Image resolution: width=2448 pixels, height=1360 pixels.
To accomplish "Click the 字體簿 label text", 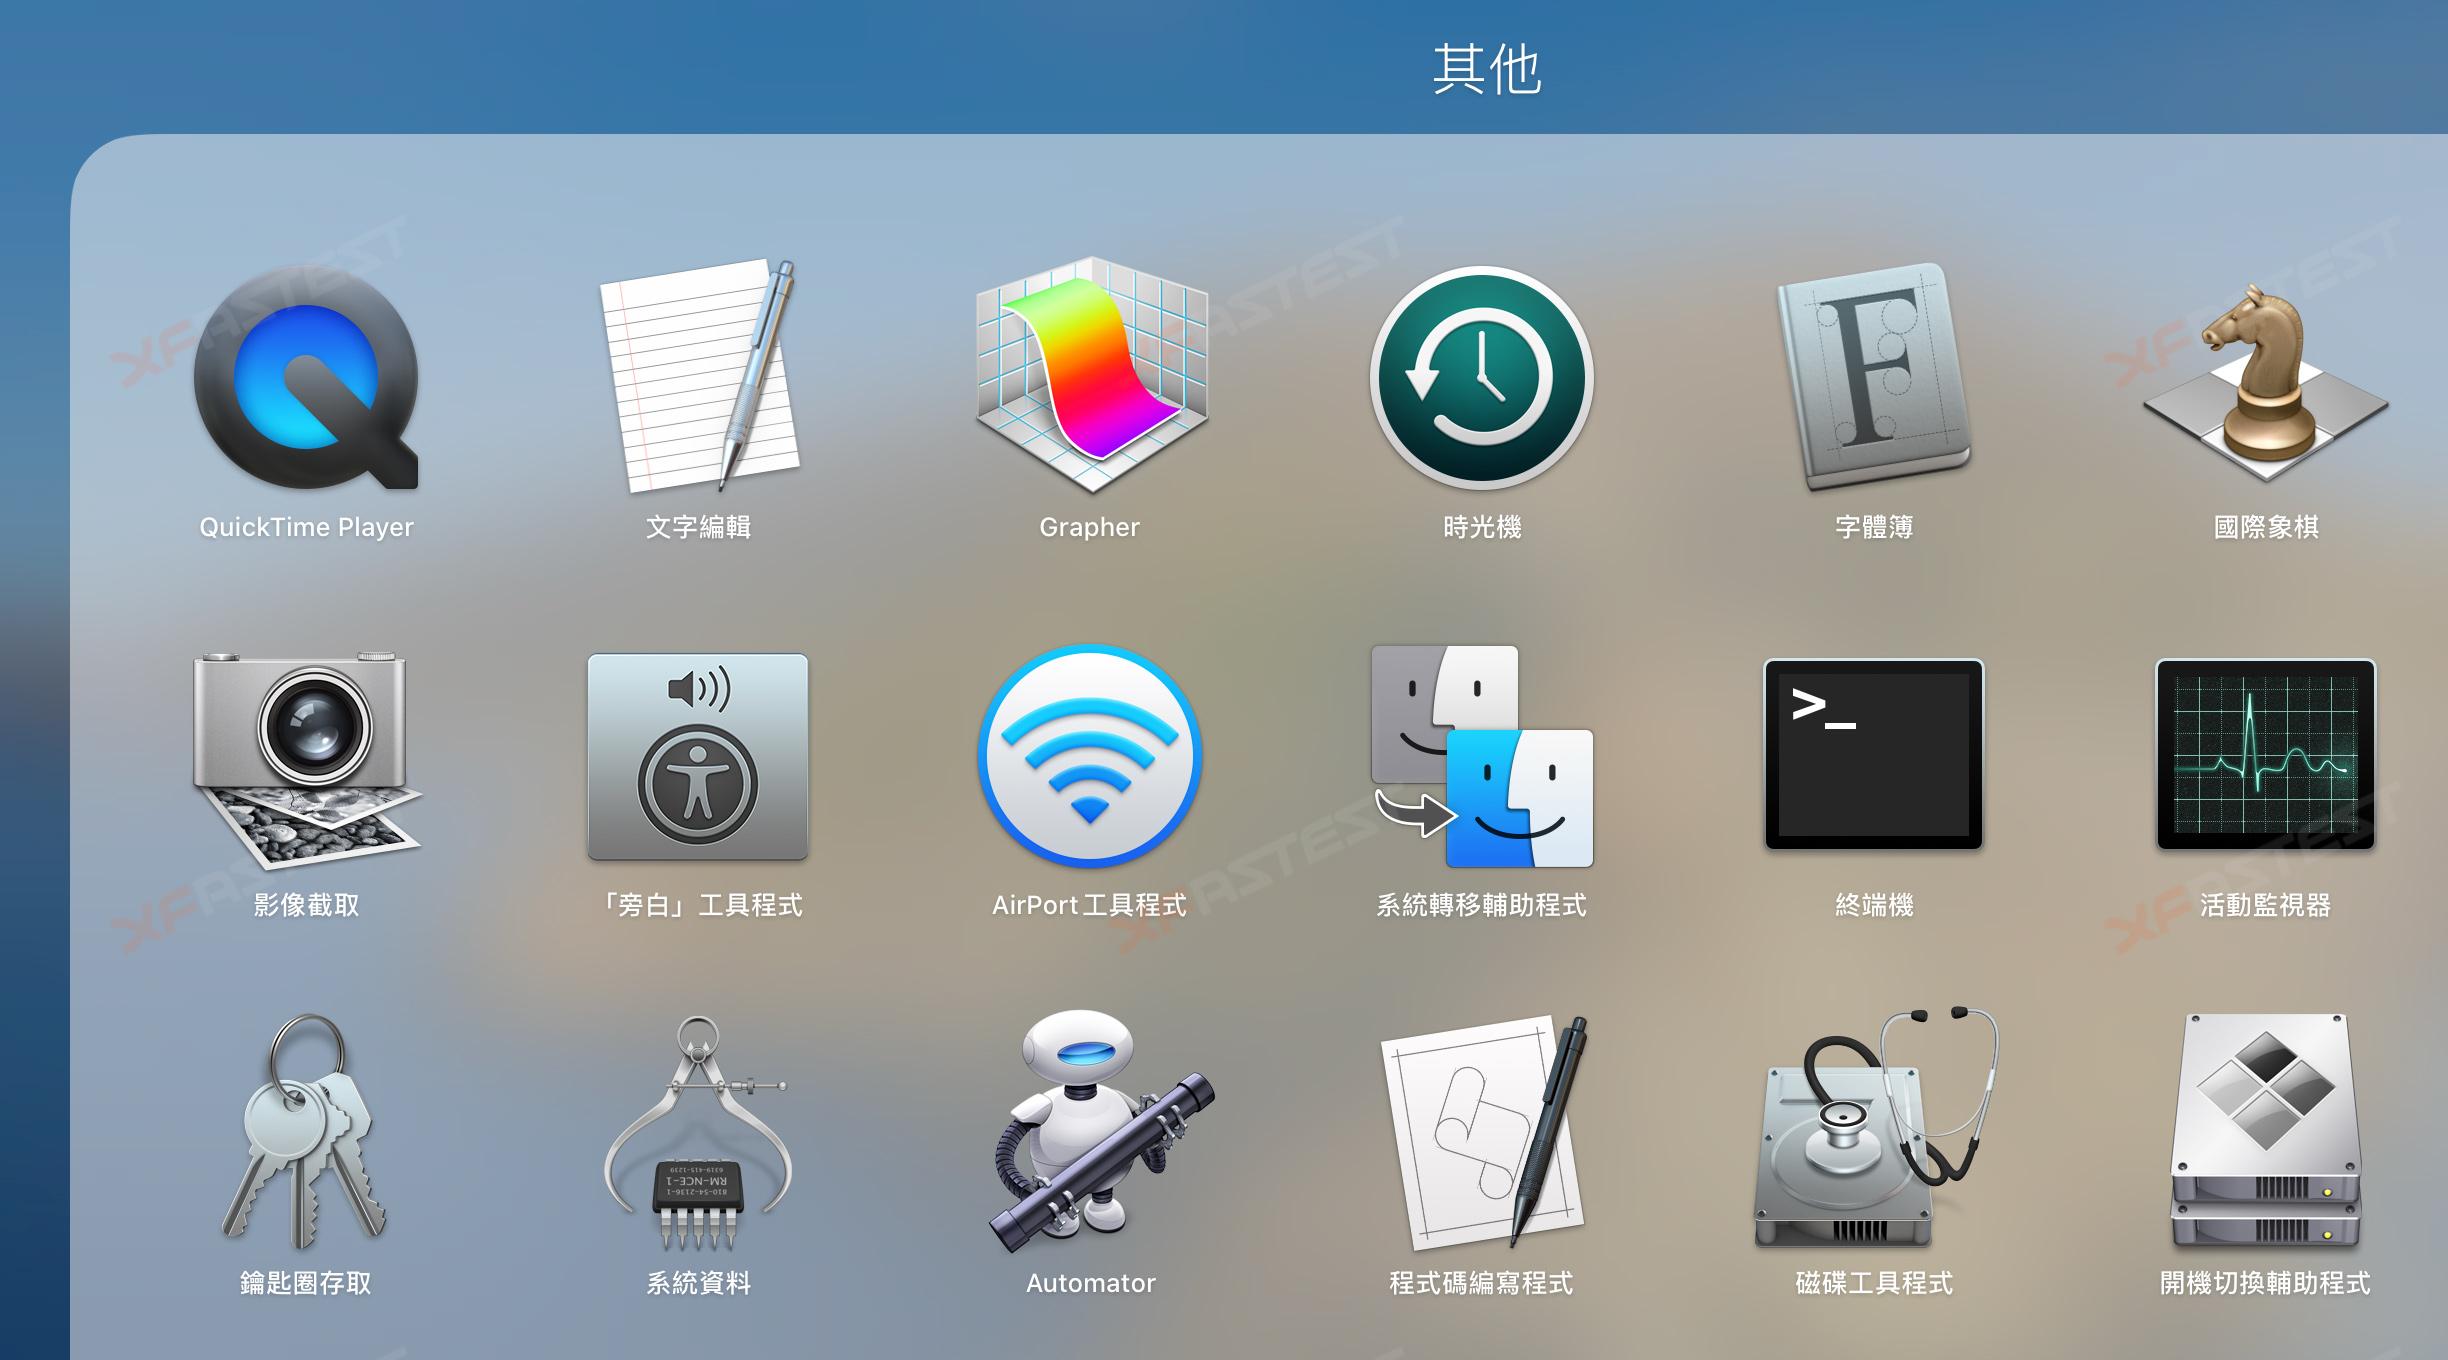I will pyautogui.click(x=1874, y=527).
